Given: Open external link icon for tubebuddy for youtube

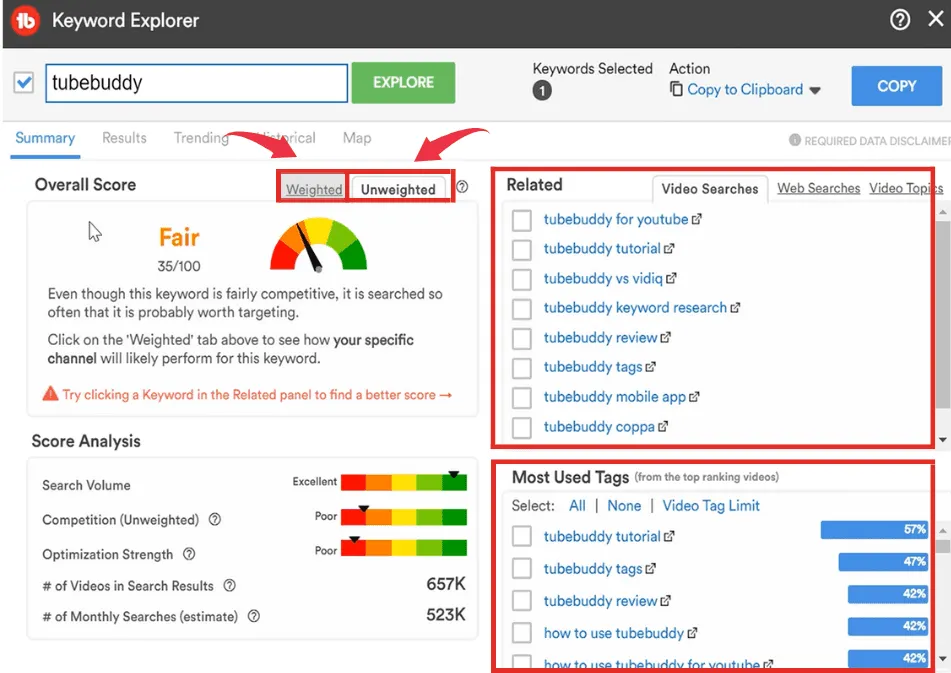Looking at the screenshot, I should 696,219.
